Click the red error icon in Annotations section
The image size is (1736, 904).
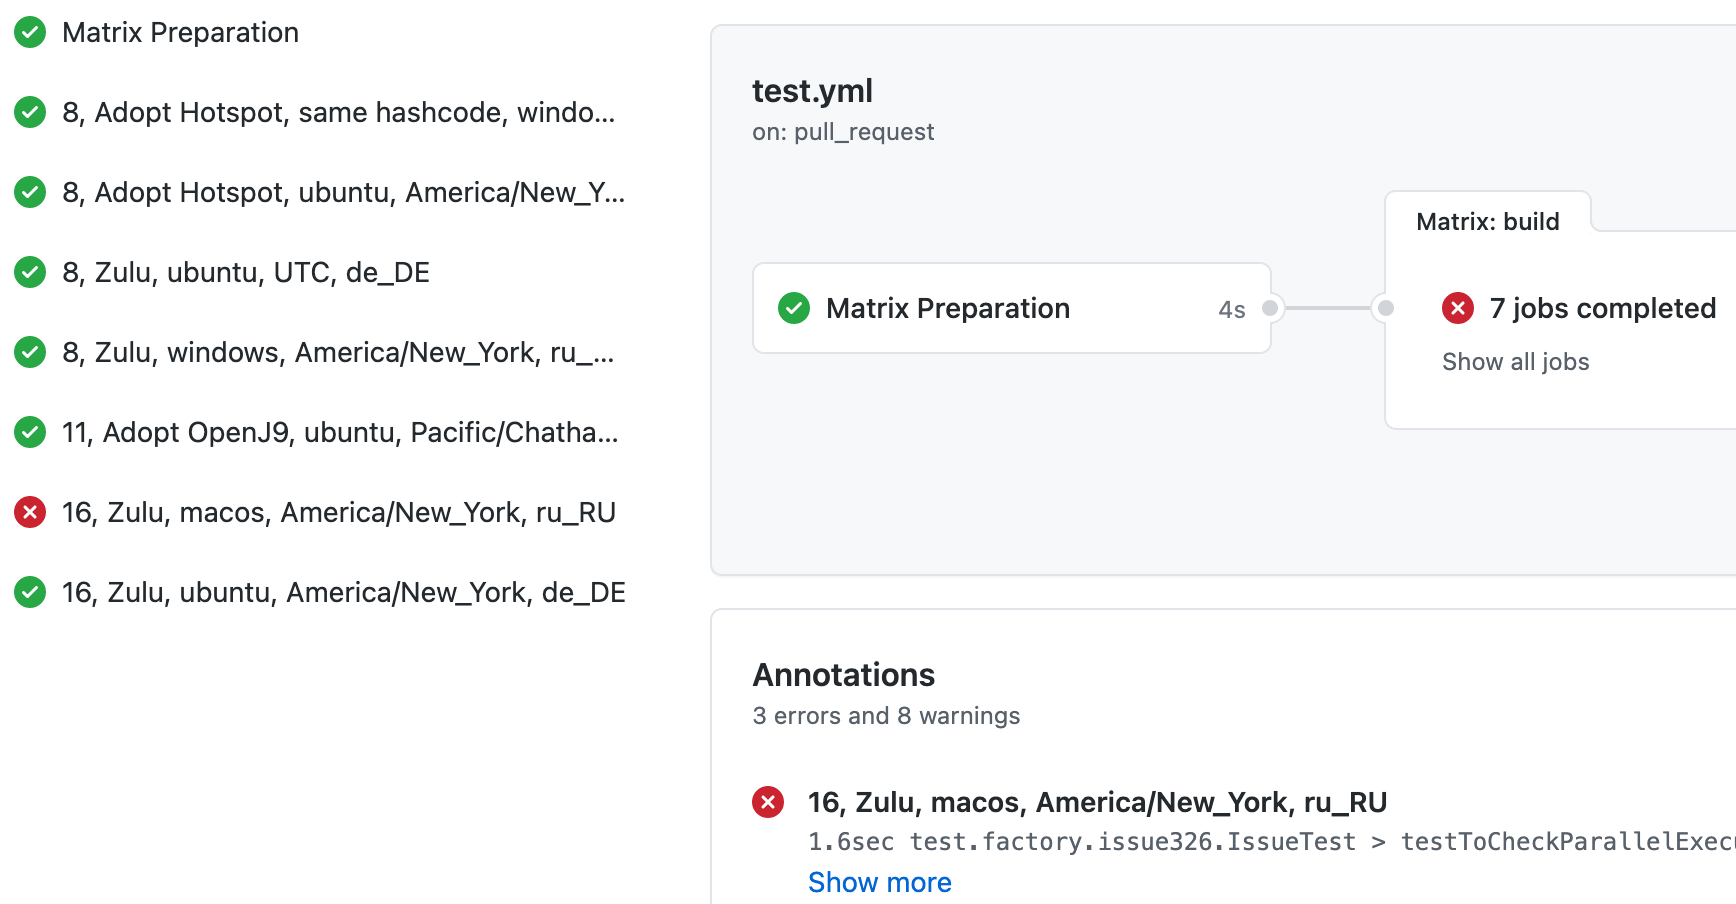pos(768,802)
